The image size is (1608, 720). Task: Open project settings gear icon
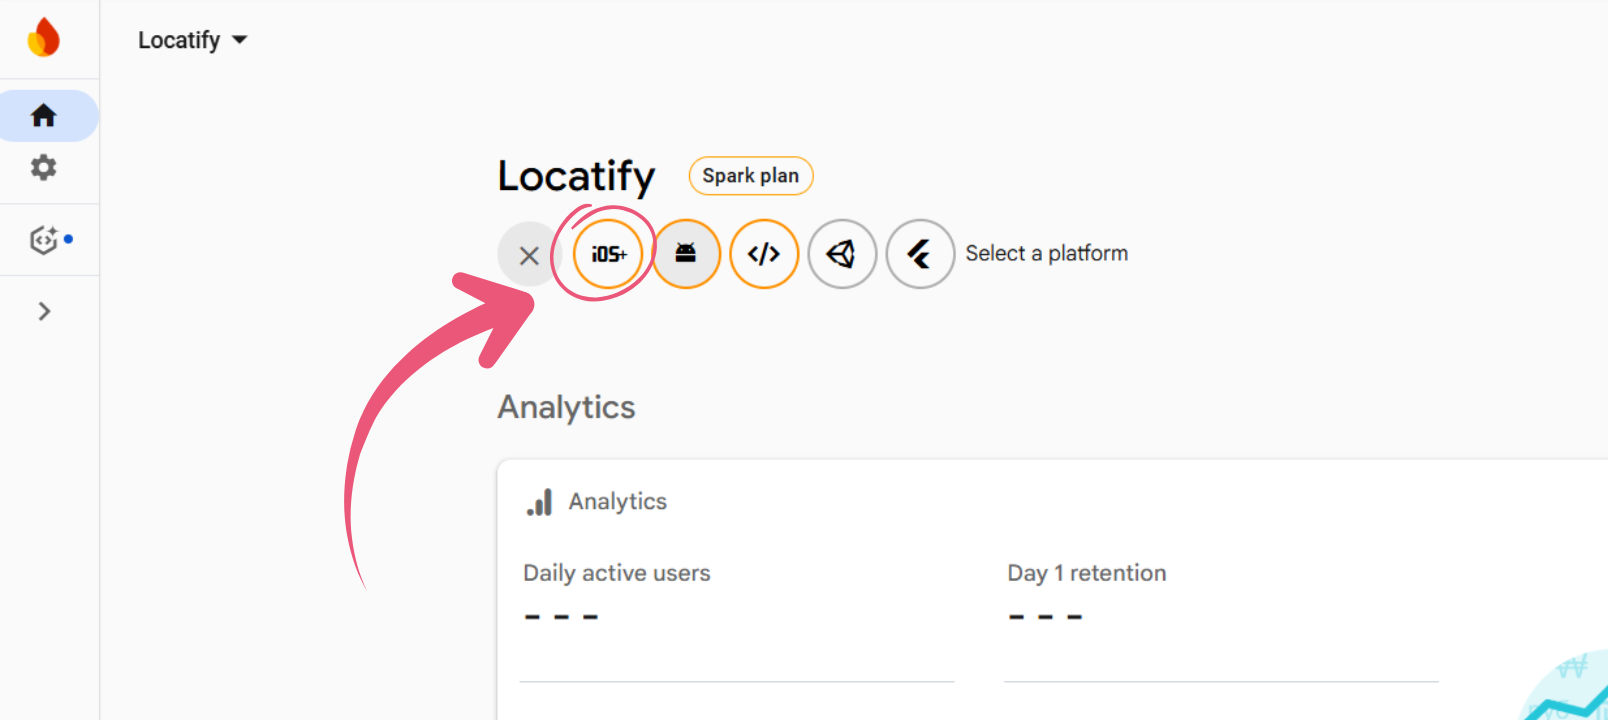point(44,167)
